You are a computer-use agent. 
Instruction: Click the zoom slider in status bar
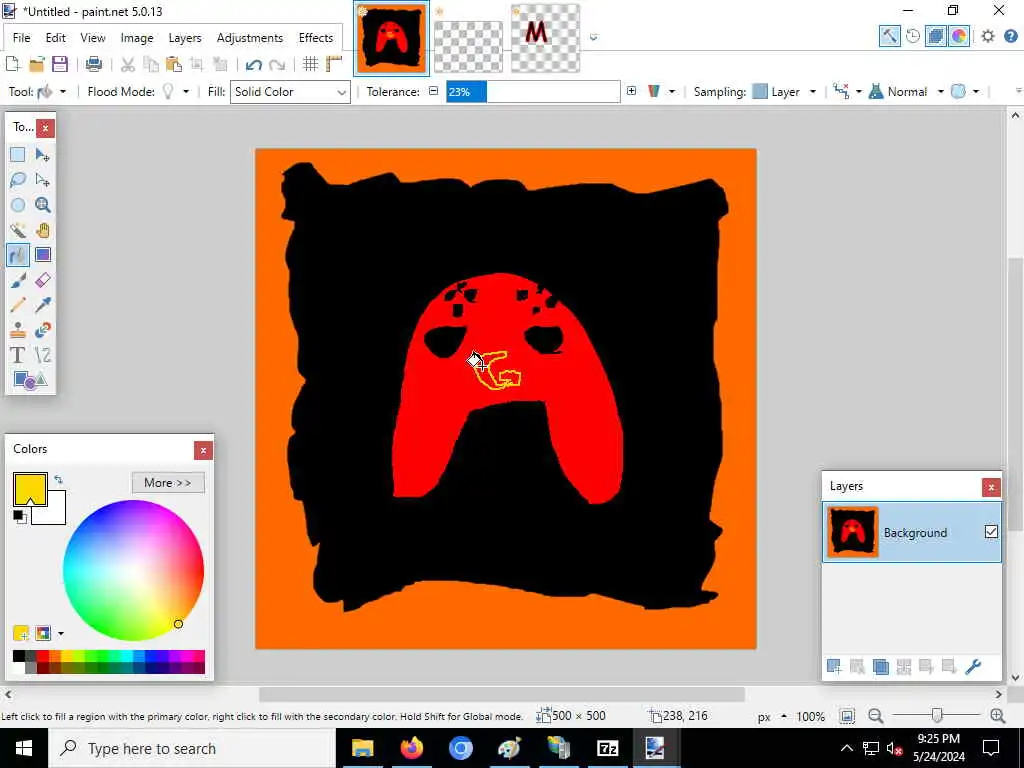tap(936, 716)
